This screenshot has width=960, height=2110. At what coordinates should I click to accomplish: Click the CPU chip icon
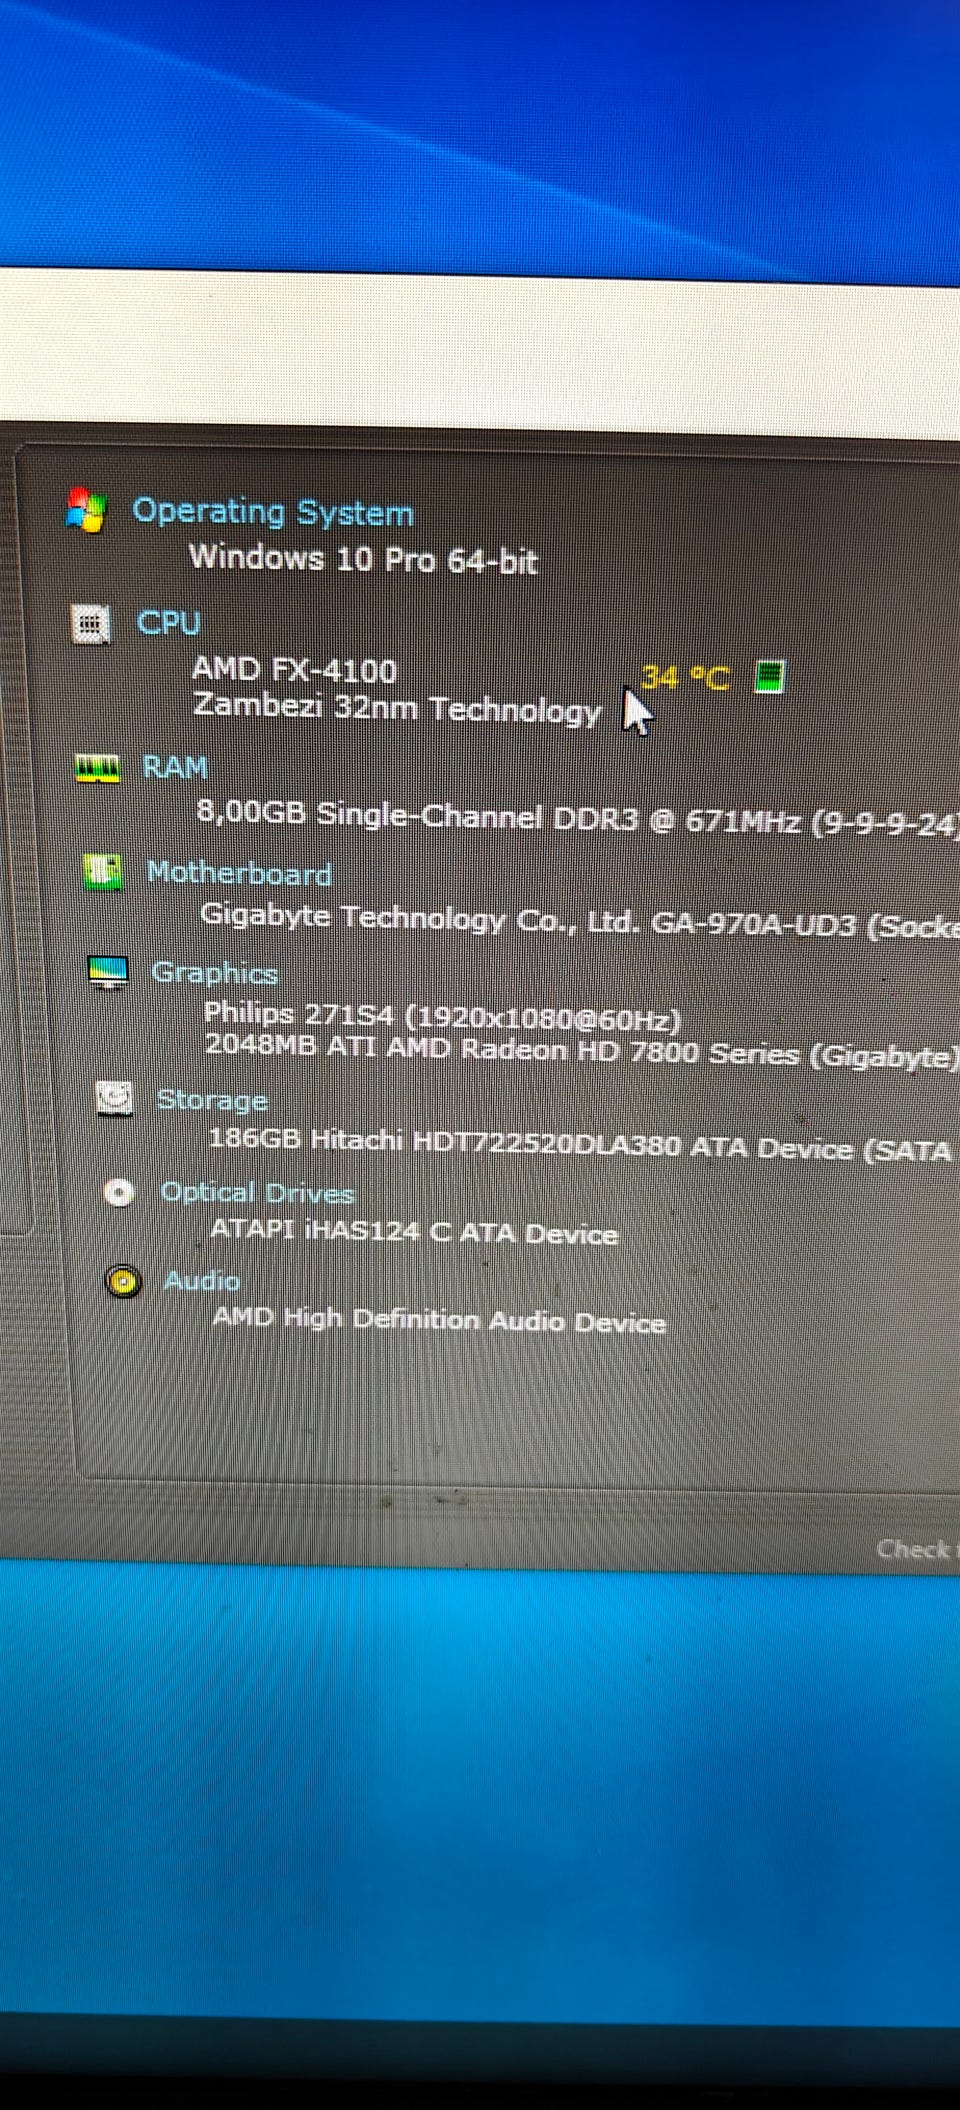(91, 624)
